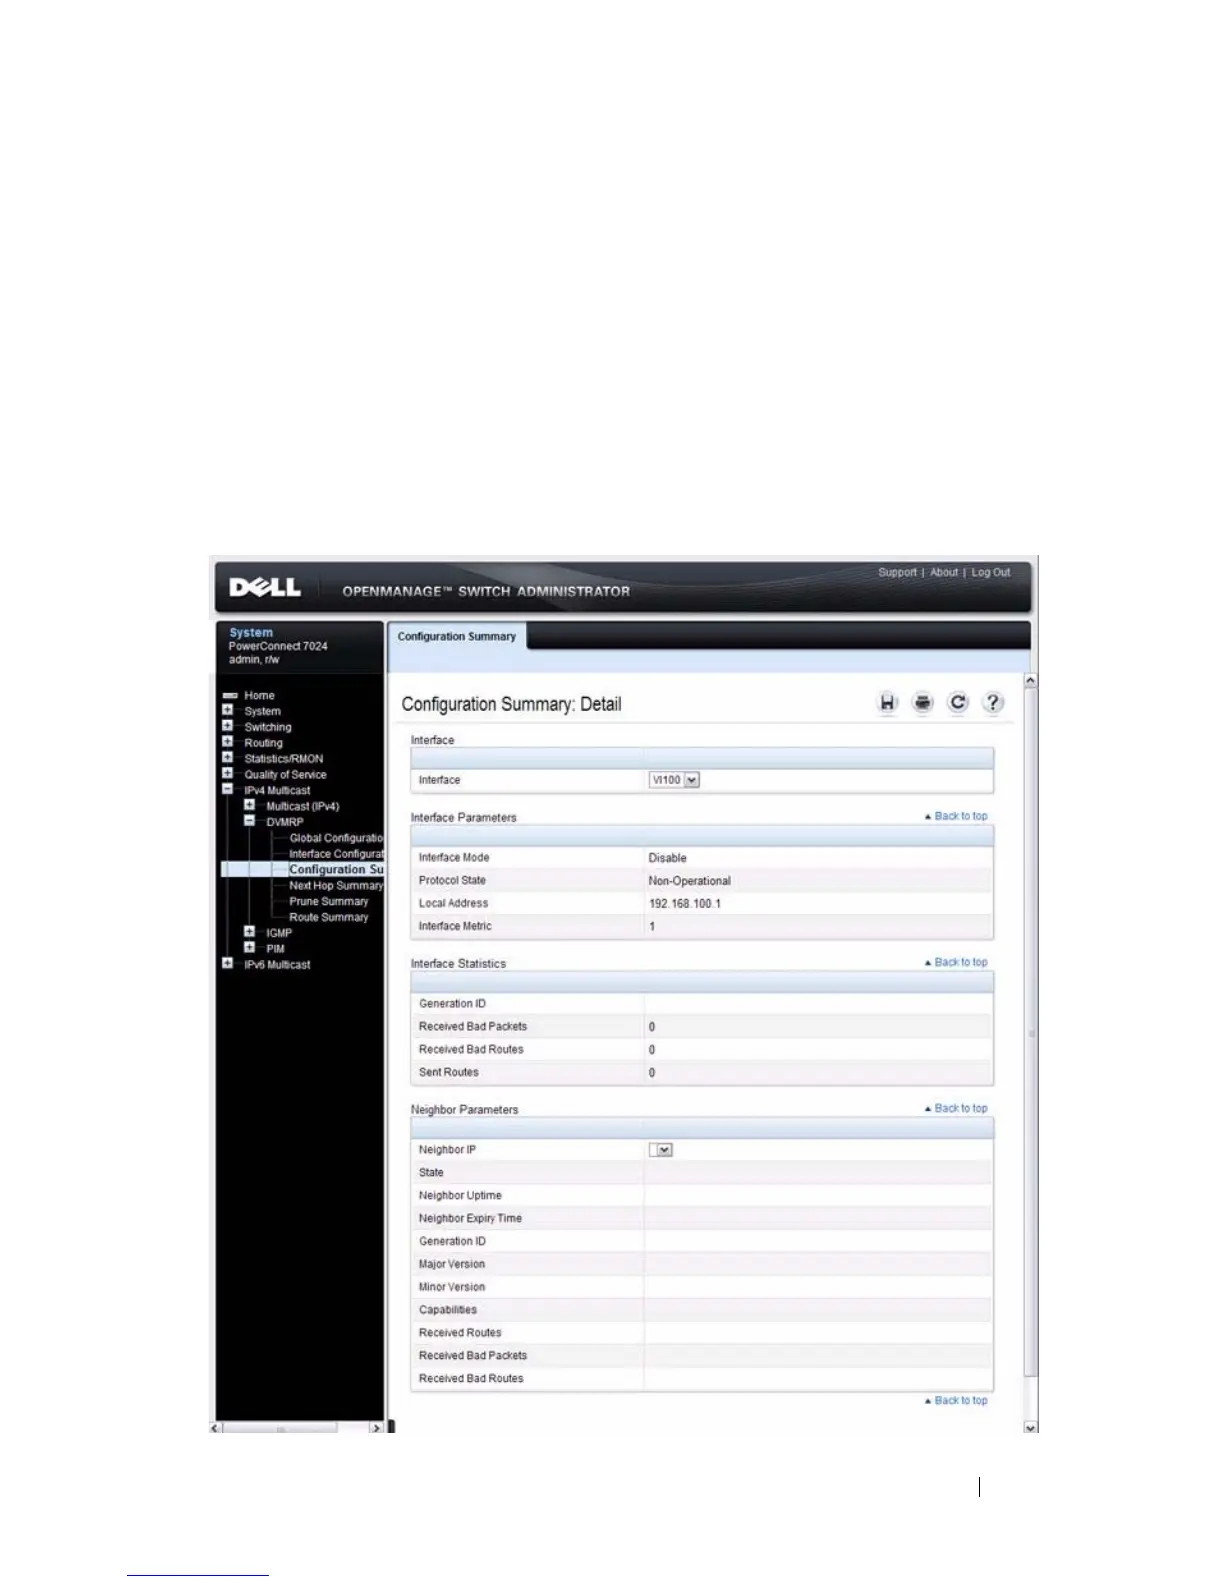Click the Major Version label
The image size is (1224, 1584).
click(451, 1264)
